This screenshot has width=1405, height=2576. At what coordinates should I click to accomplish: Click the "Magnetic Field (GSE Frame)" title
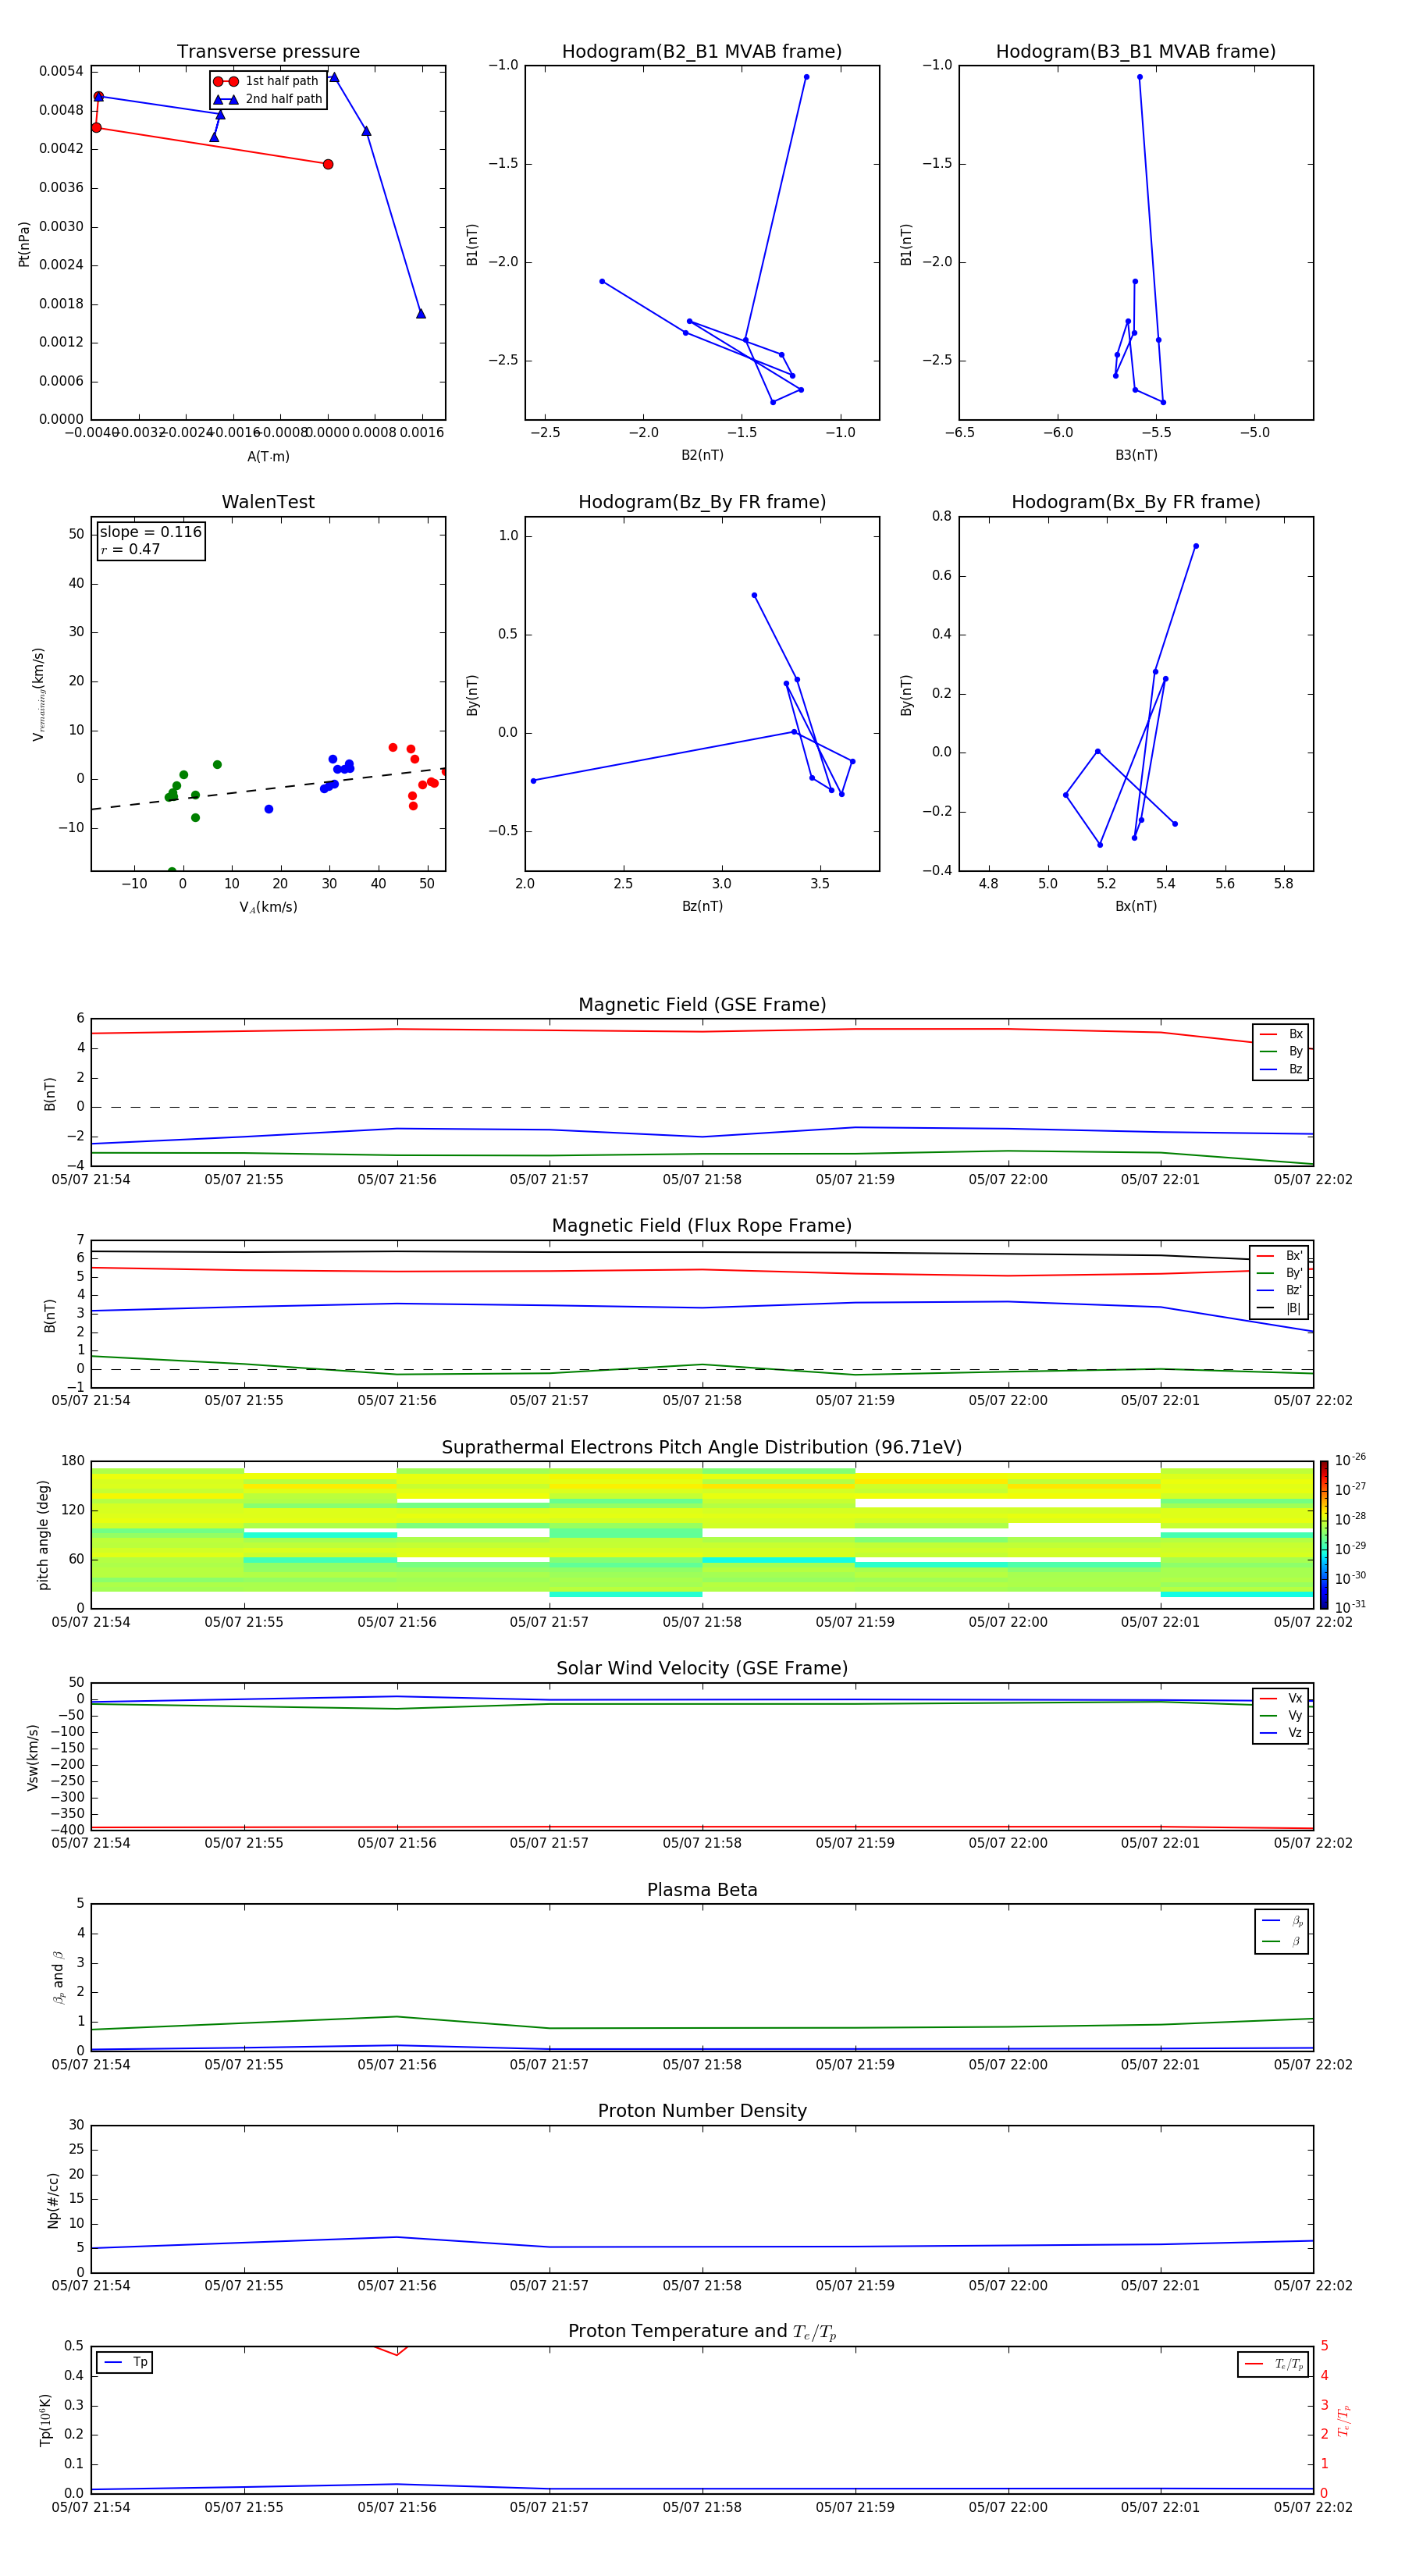tap(702, 1005)
